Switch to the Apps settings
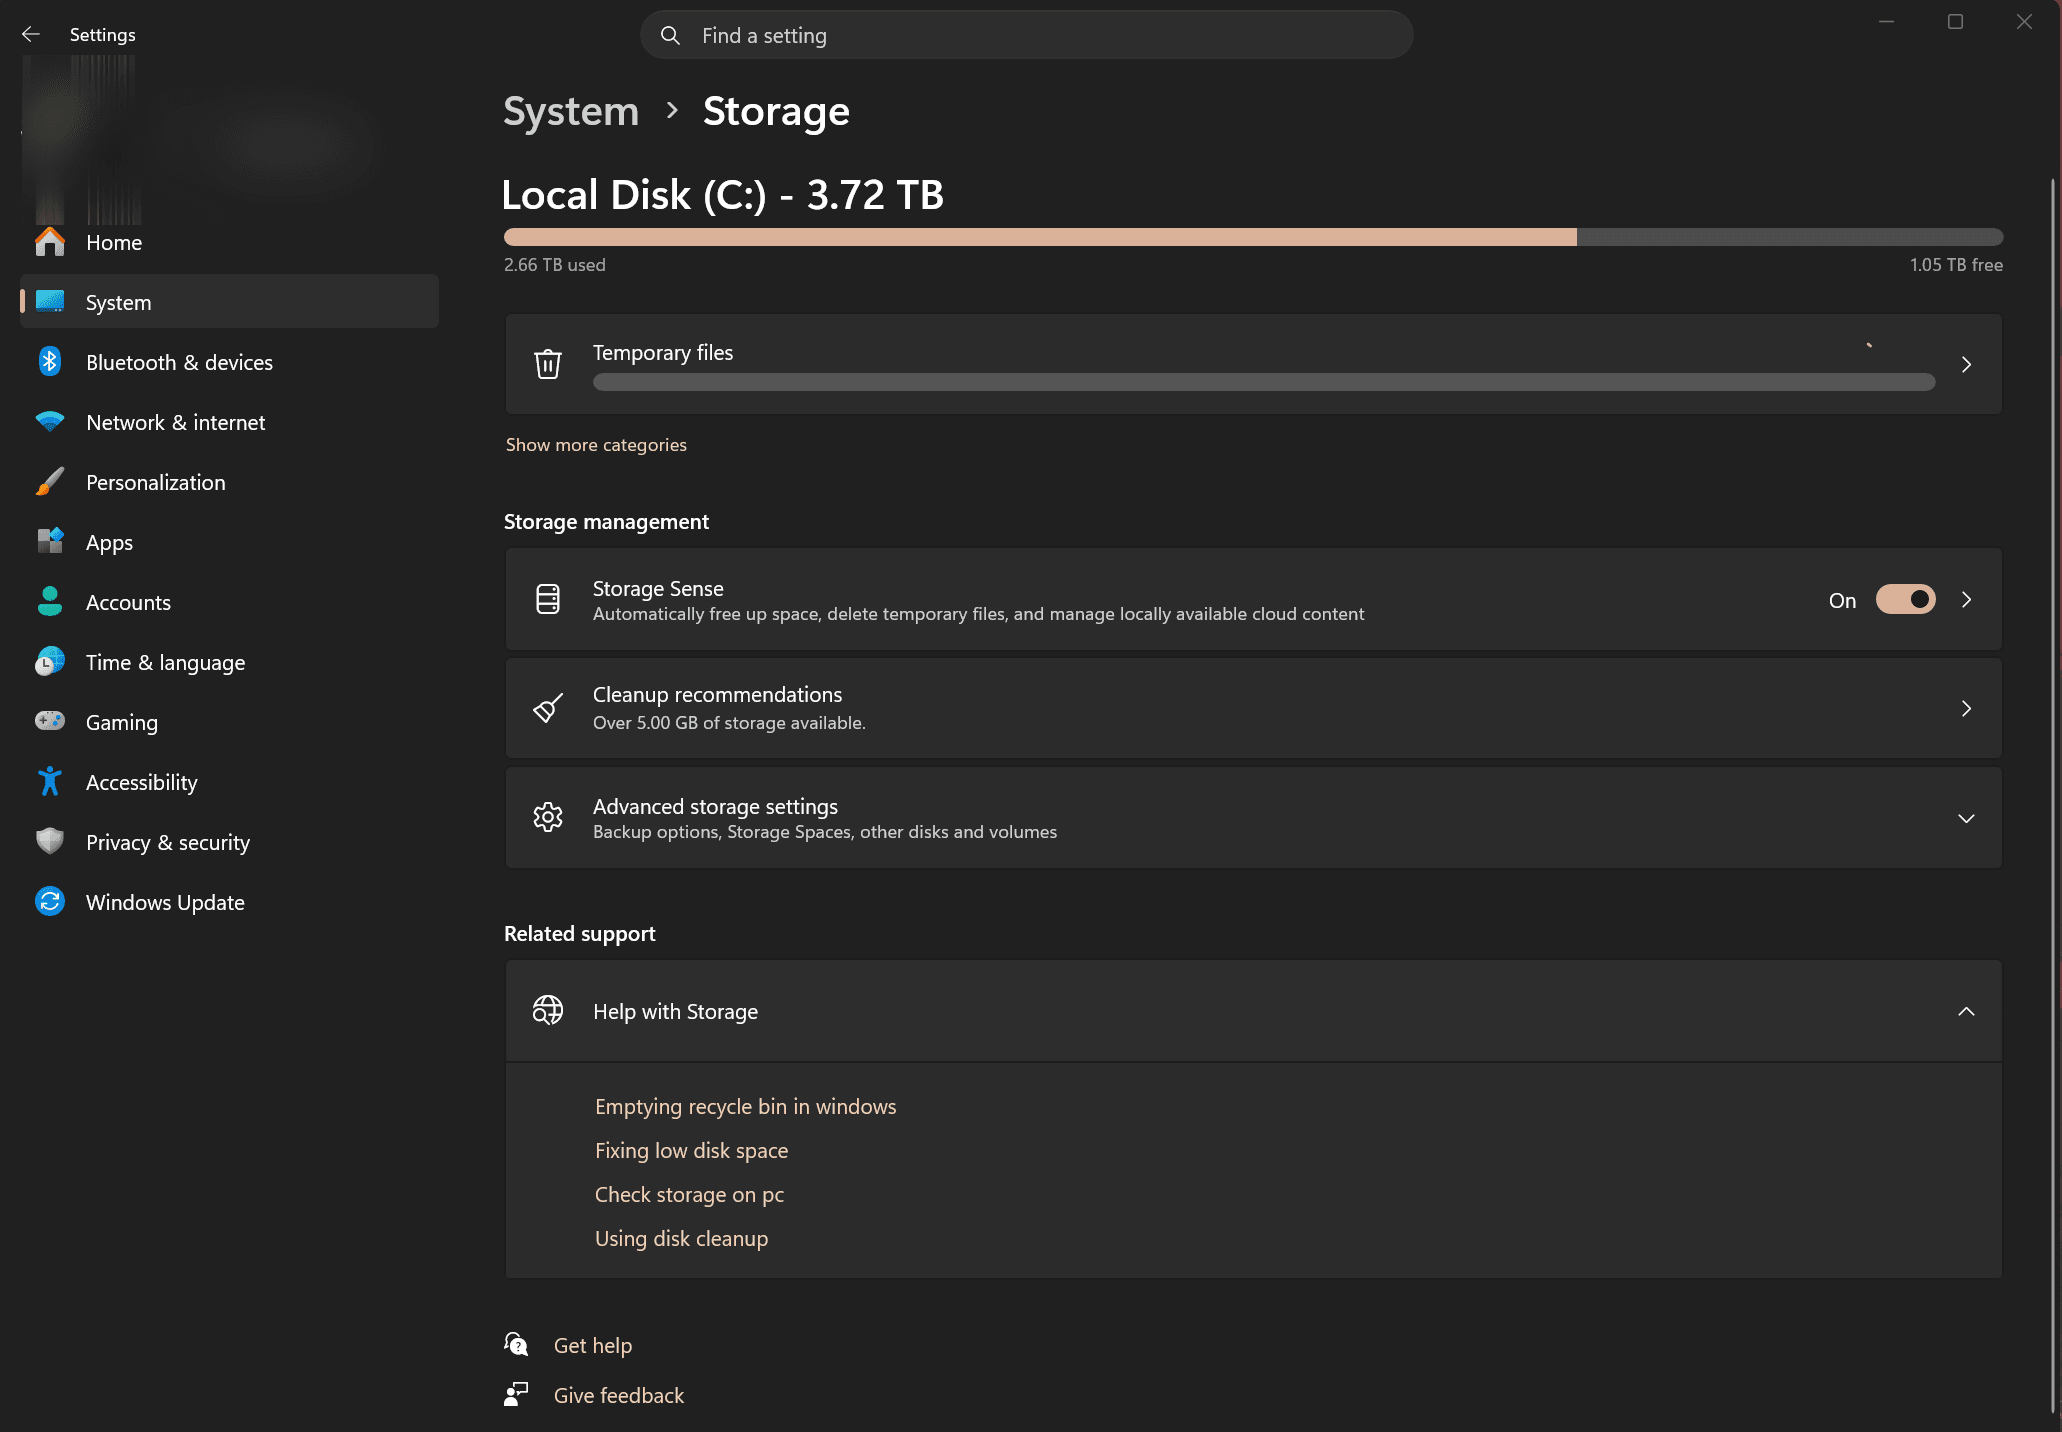 tap(109, 543)
